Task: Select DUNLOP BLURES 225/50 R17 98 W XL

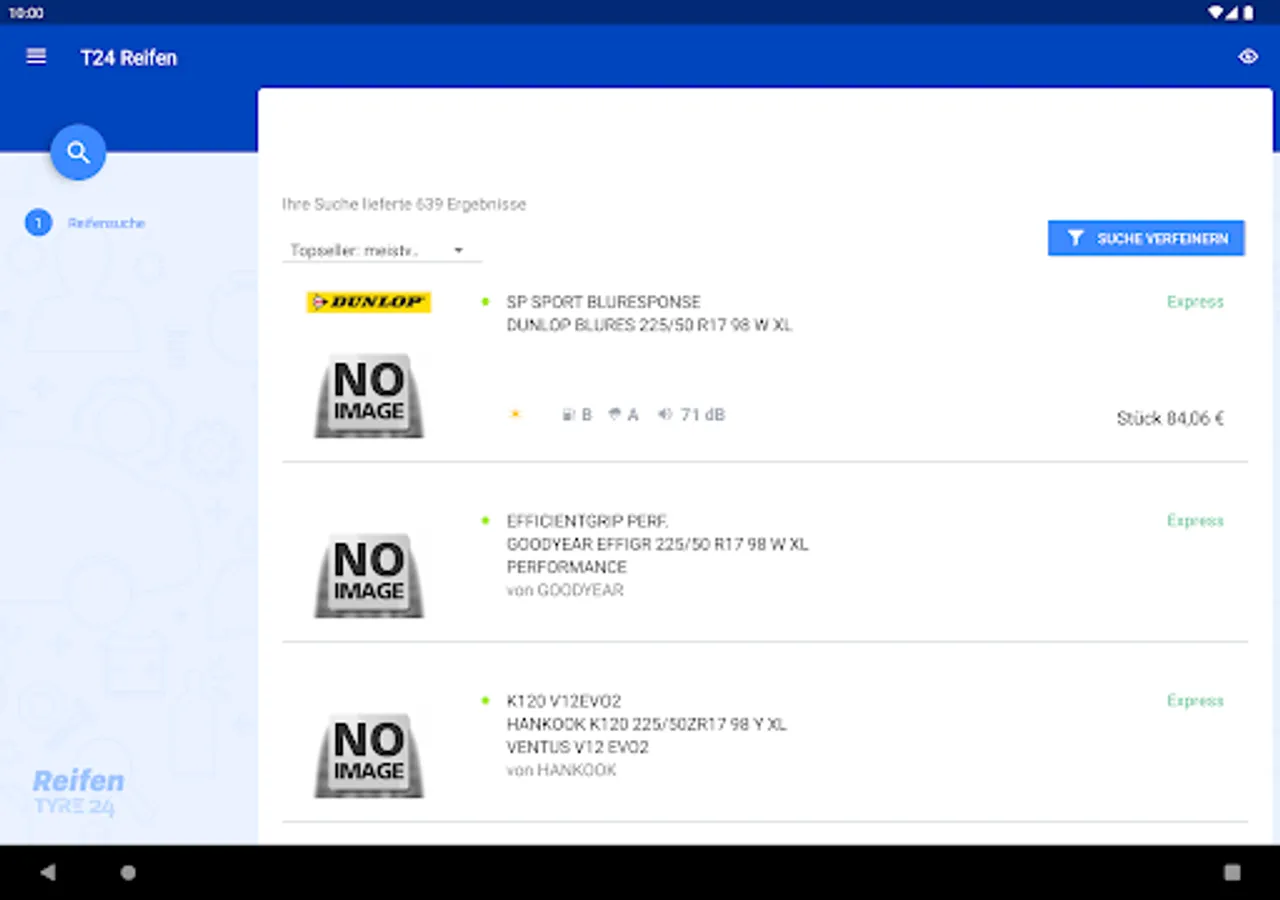Action: (649, 325)
